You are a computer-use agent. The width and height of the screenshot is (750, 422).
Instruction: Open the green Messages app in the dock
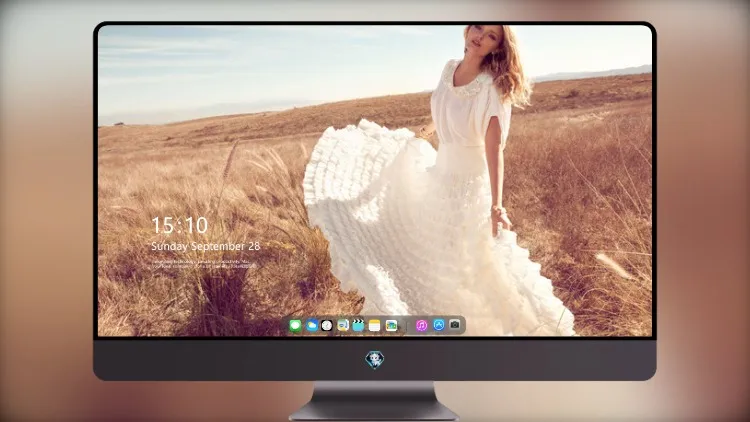point(296,326)
